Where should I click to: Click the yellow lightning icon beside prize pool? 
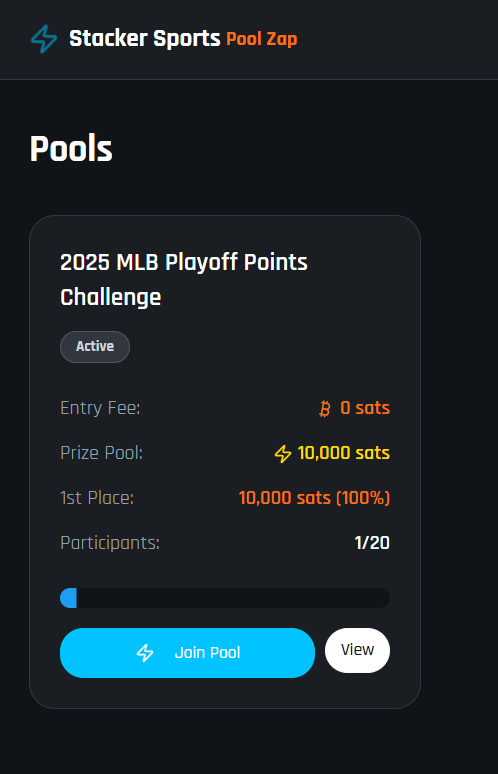283,454
